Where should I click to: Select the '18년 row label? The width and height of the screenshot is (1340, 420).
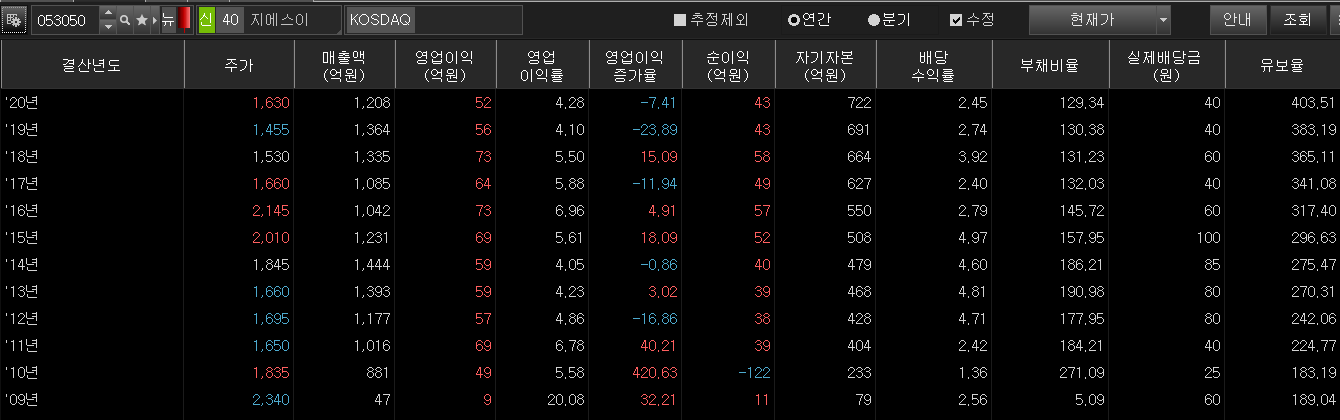[21, 156]
